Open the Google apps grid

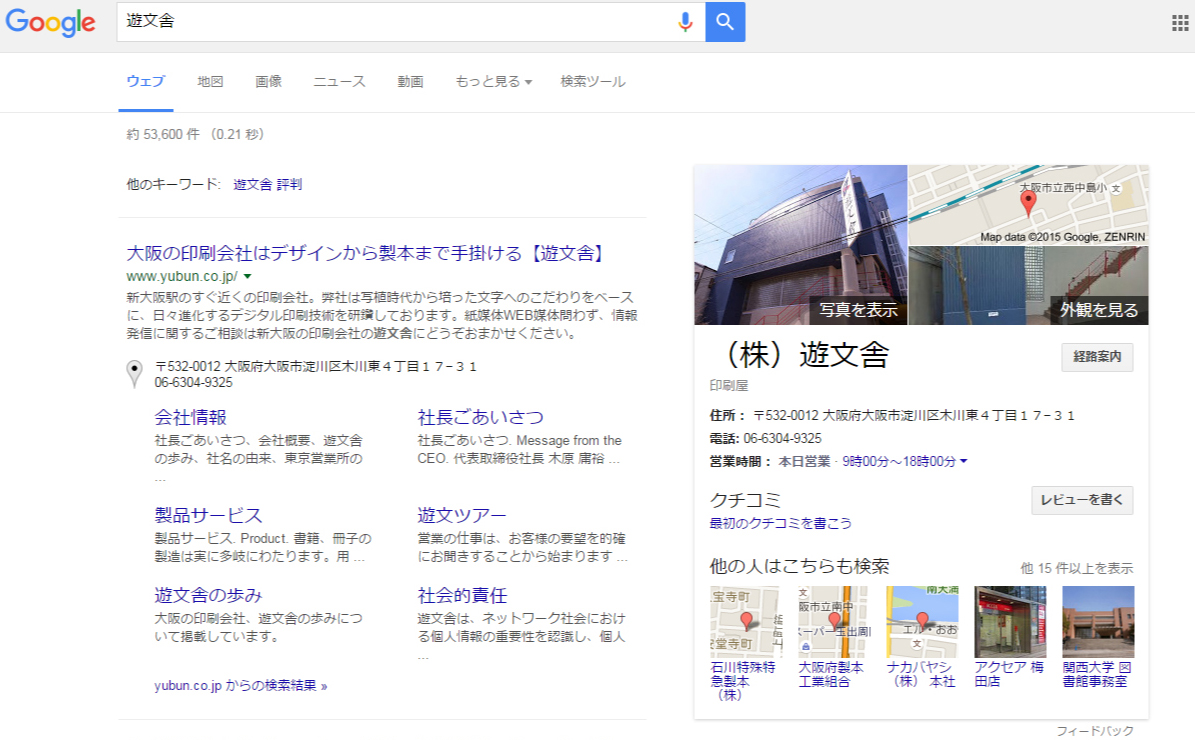point(1180,23)
